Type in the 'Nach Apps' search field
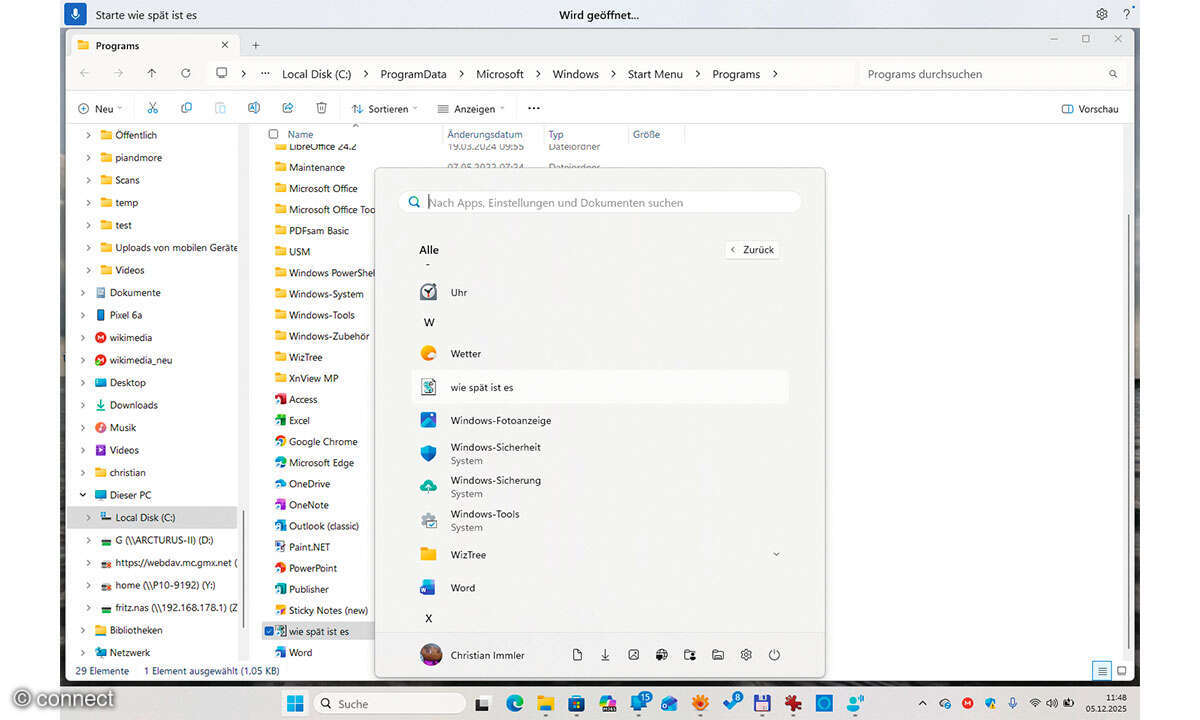 600,202
